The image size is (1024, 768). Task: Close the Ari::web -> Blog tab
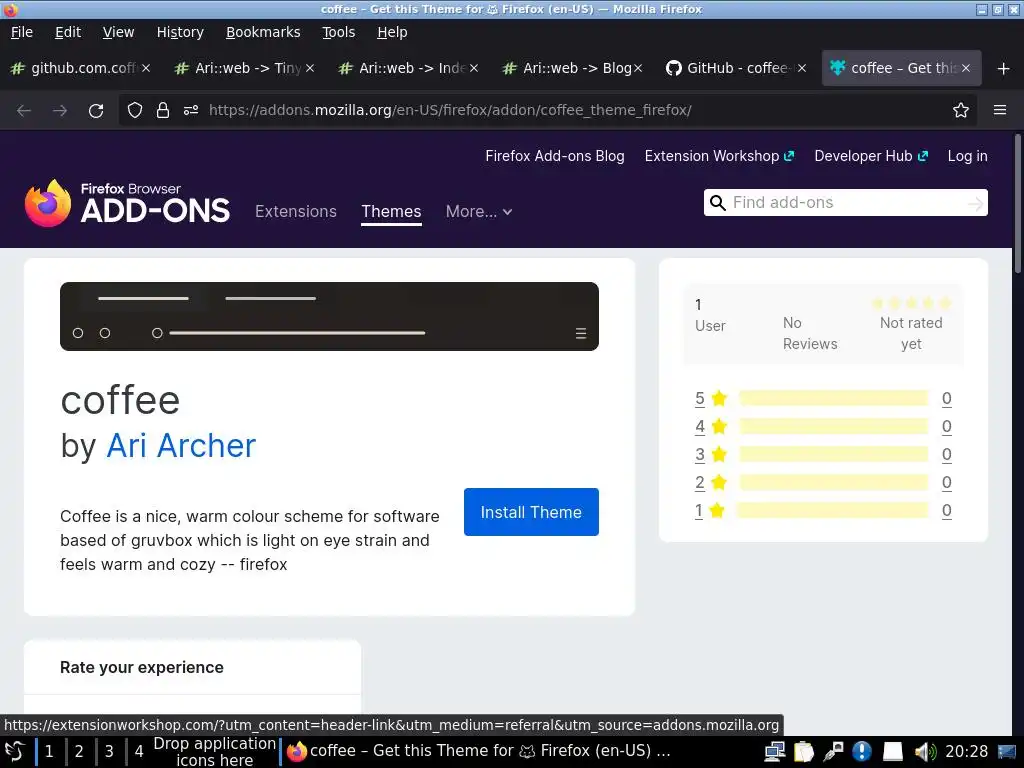pyautogui.click(x=638, y=68)
